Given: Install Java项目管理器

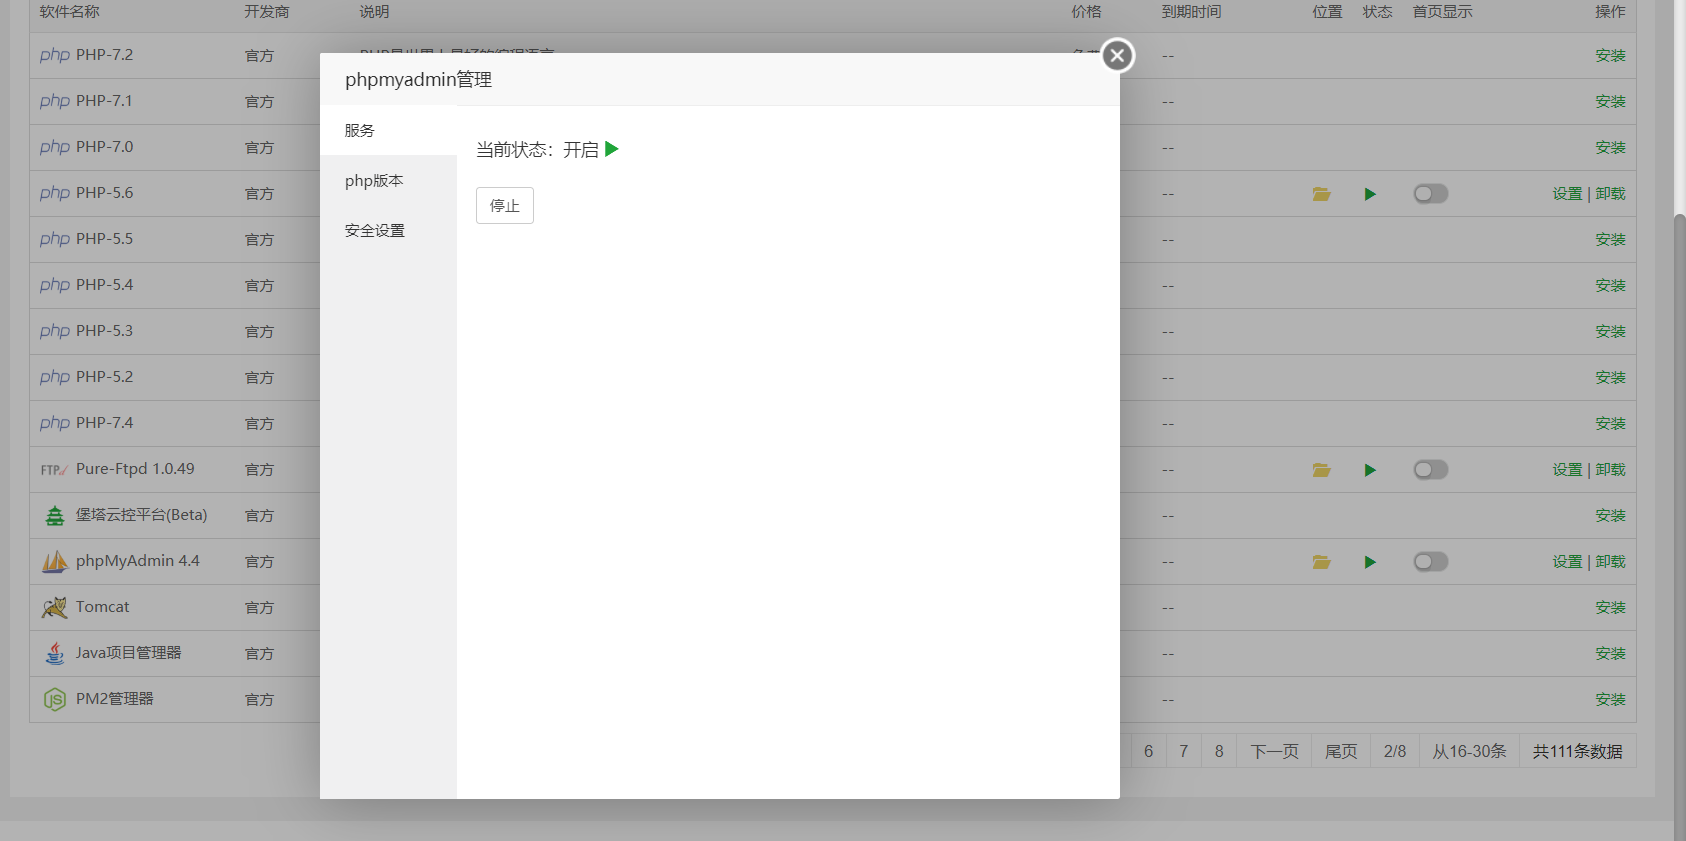Looking at the screenshot, I should (1610, 654).
